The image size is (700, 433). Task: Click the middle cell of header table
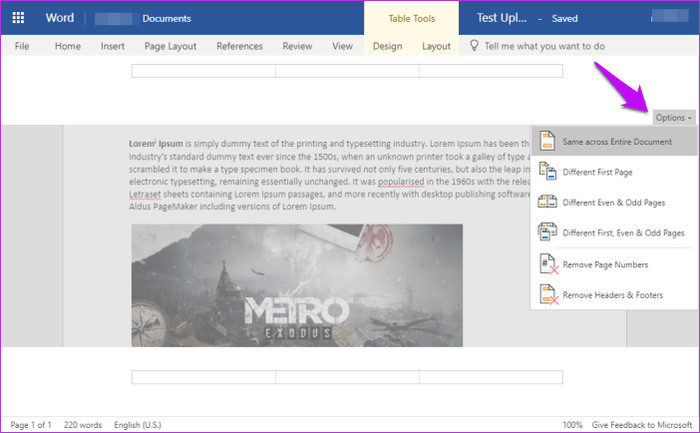(x=347, y=71)
